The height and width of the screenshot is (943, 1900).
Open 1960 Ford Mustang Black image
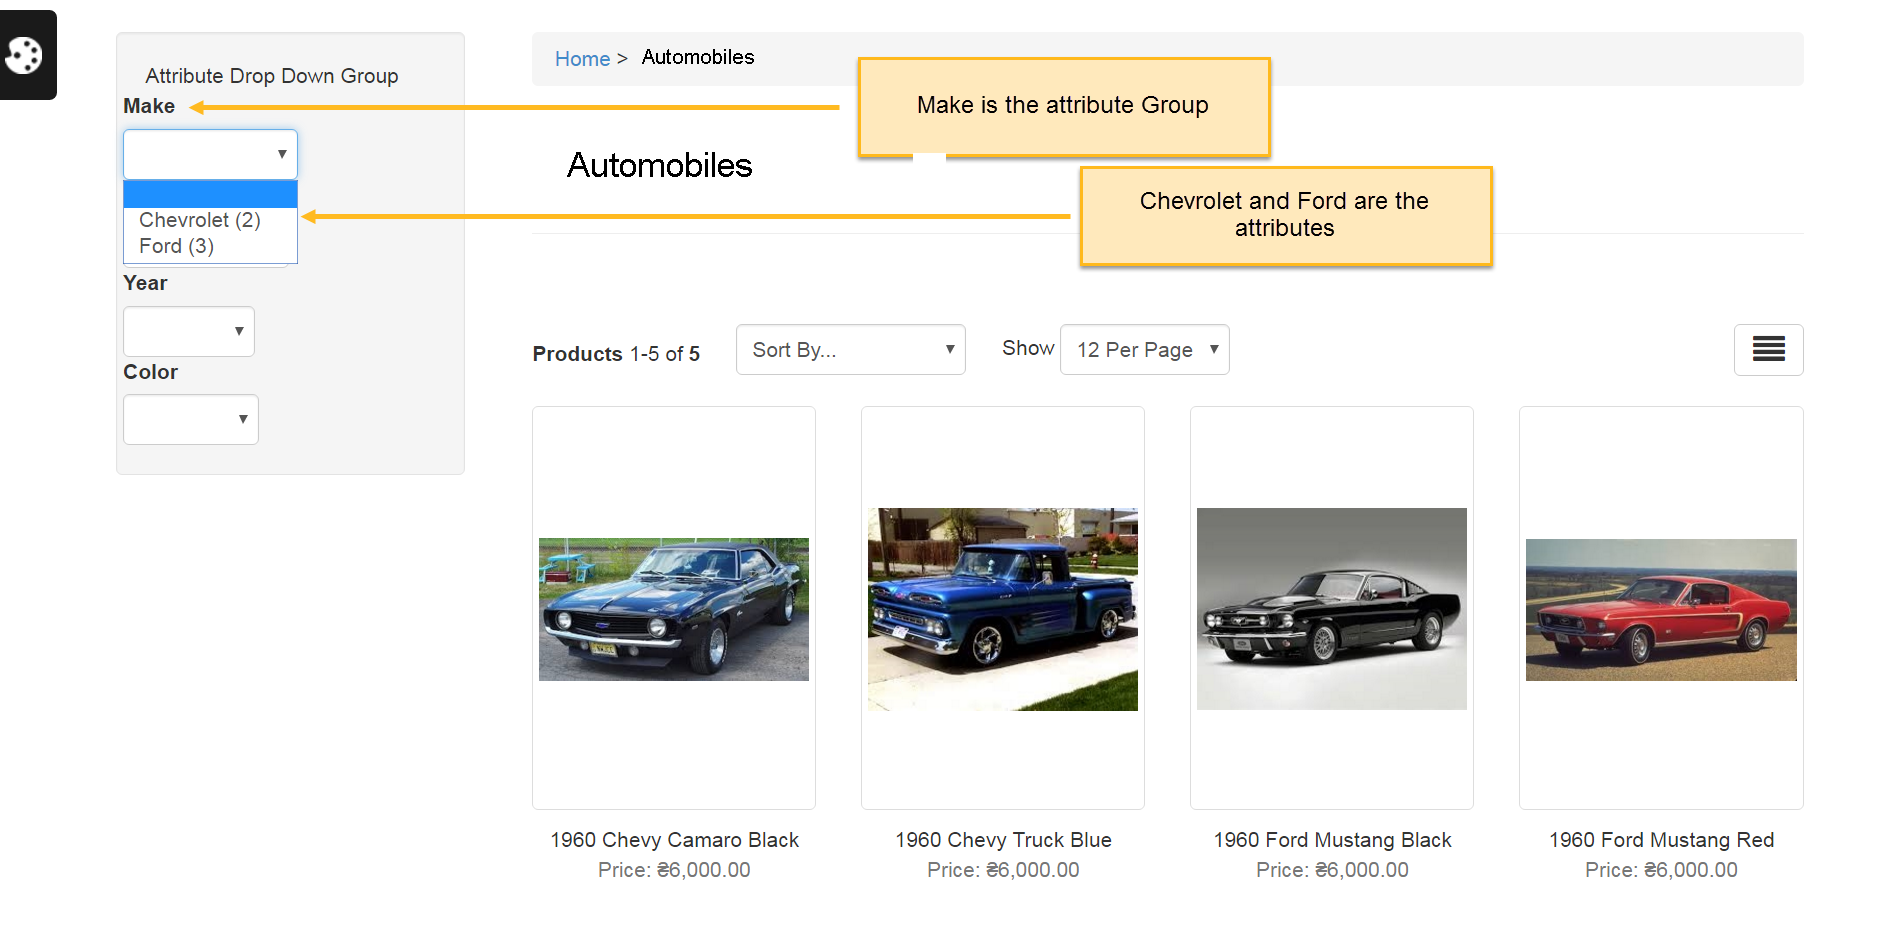(x=1332, y=609)
